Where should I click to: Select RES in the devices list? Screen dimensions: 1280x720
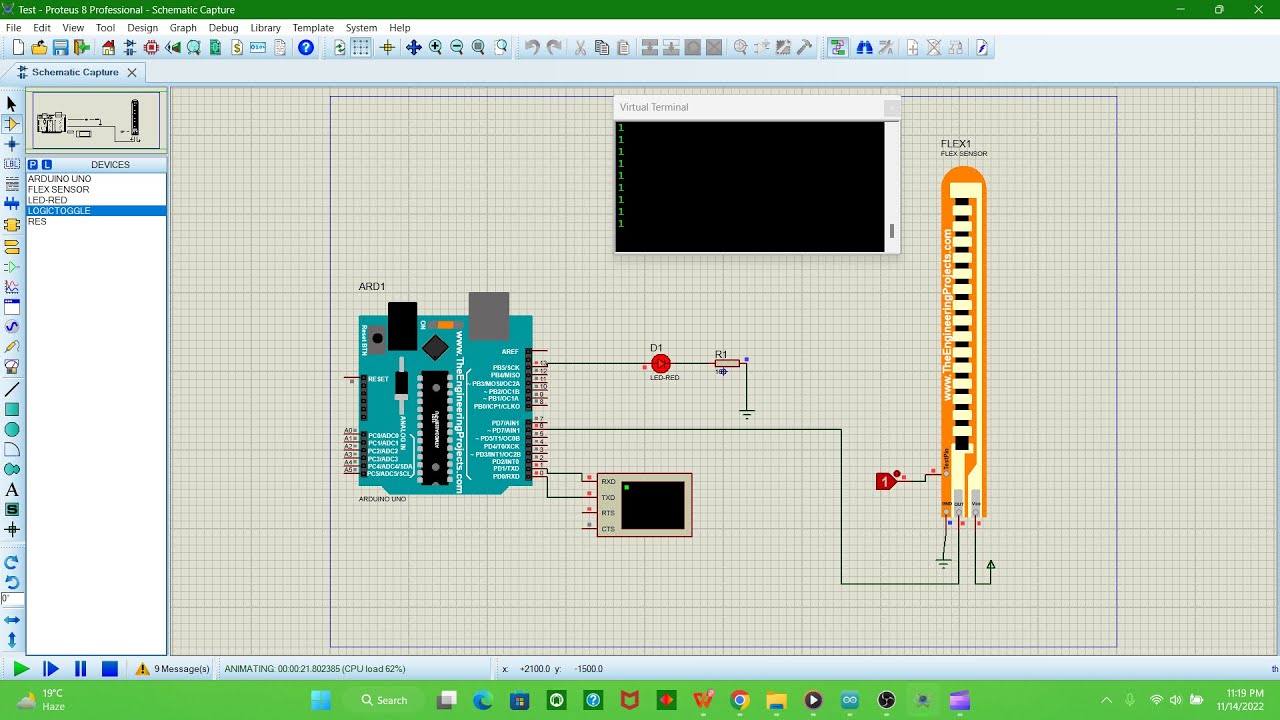click(96, 221)
